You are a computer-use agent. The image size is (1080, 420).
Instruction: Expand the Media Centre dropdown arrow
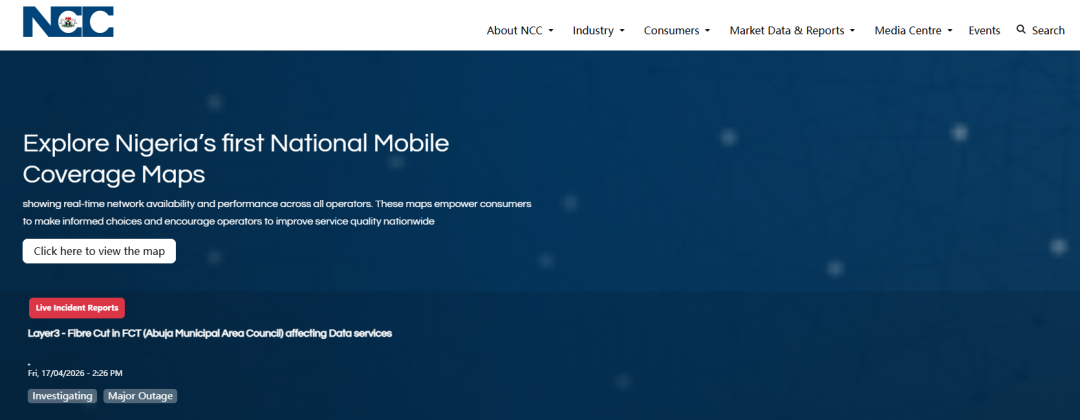tap(950, 31)
